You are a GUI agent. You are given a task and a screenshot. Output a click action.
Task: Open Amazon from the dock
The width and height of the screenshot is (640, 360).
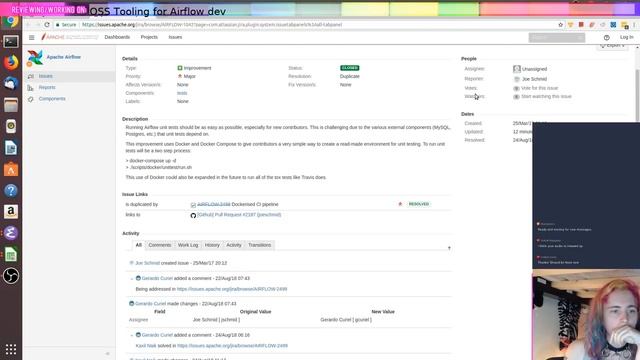[x=11, y=211]
